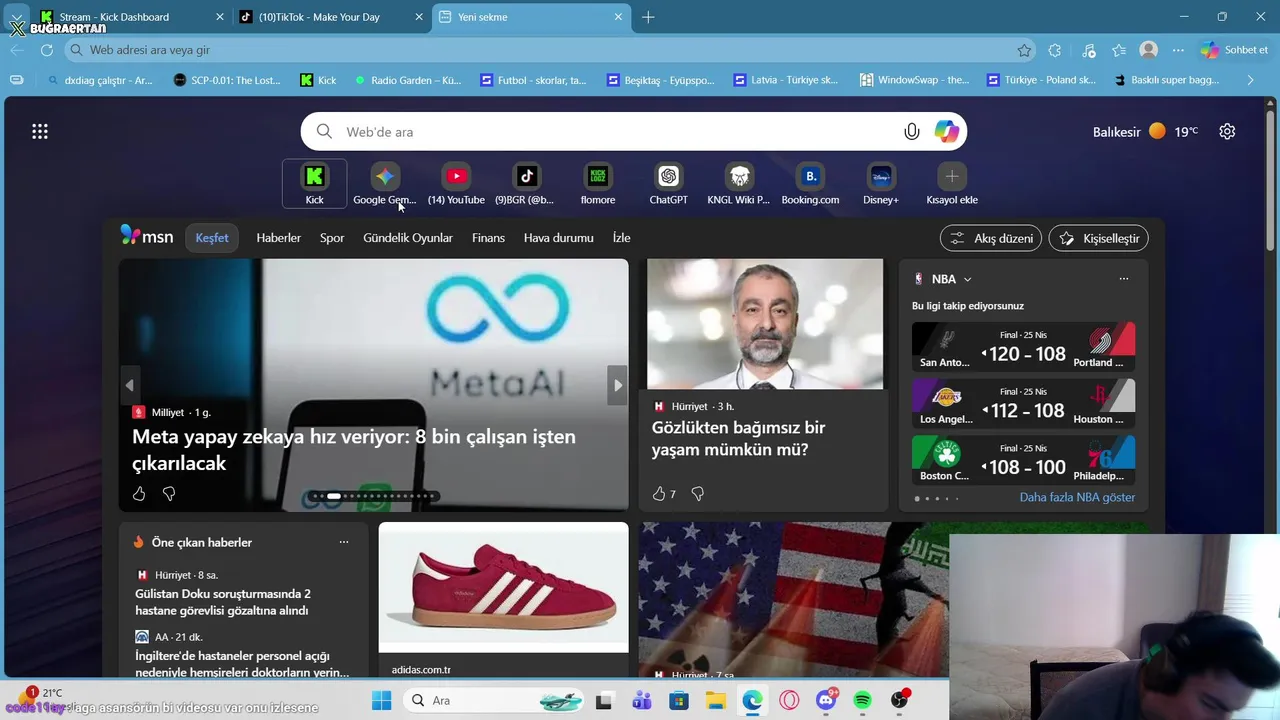Viewport: 1280px width, 720px height.
Task: Open the Radio Garden bookmark
Action: [x=408, y=80]
